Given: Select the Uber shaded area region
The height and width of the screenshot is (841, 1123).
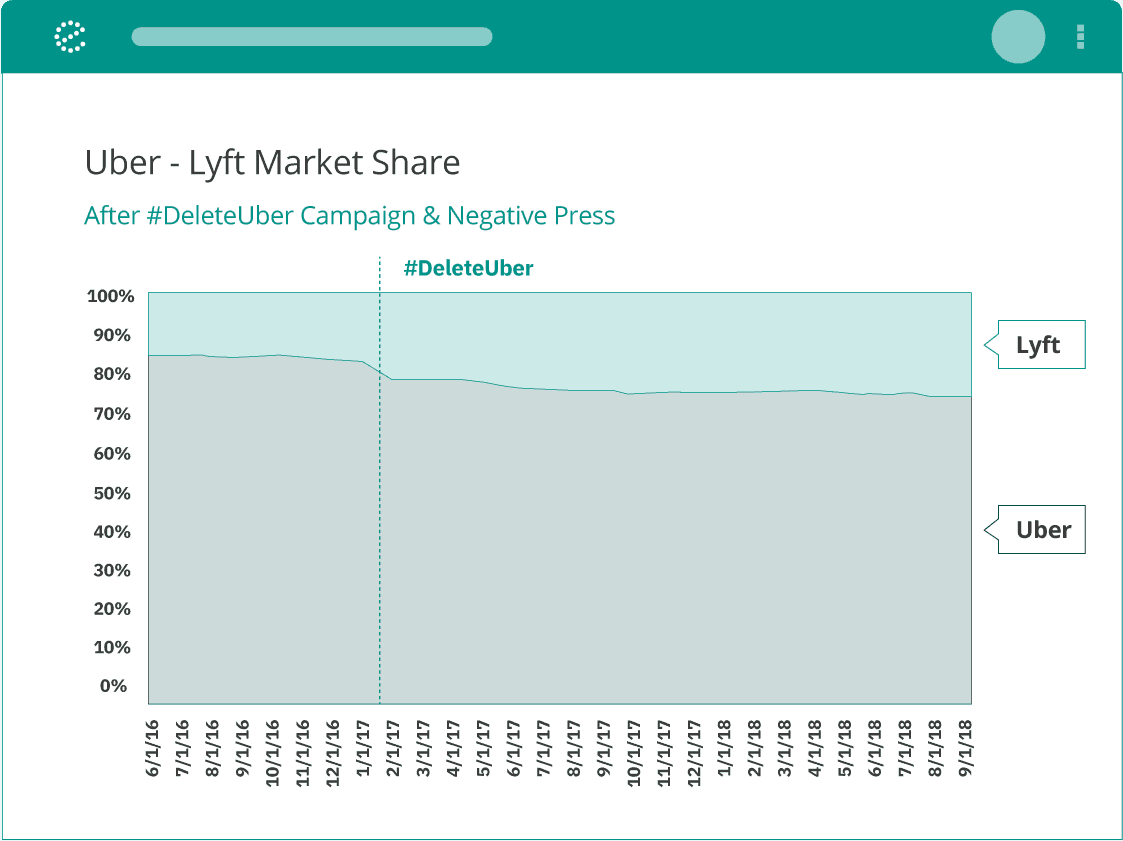Looking at the screenshot, I should (560, 550).
